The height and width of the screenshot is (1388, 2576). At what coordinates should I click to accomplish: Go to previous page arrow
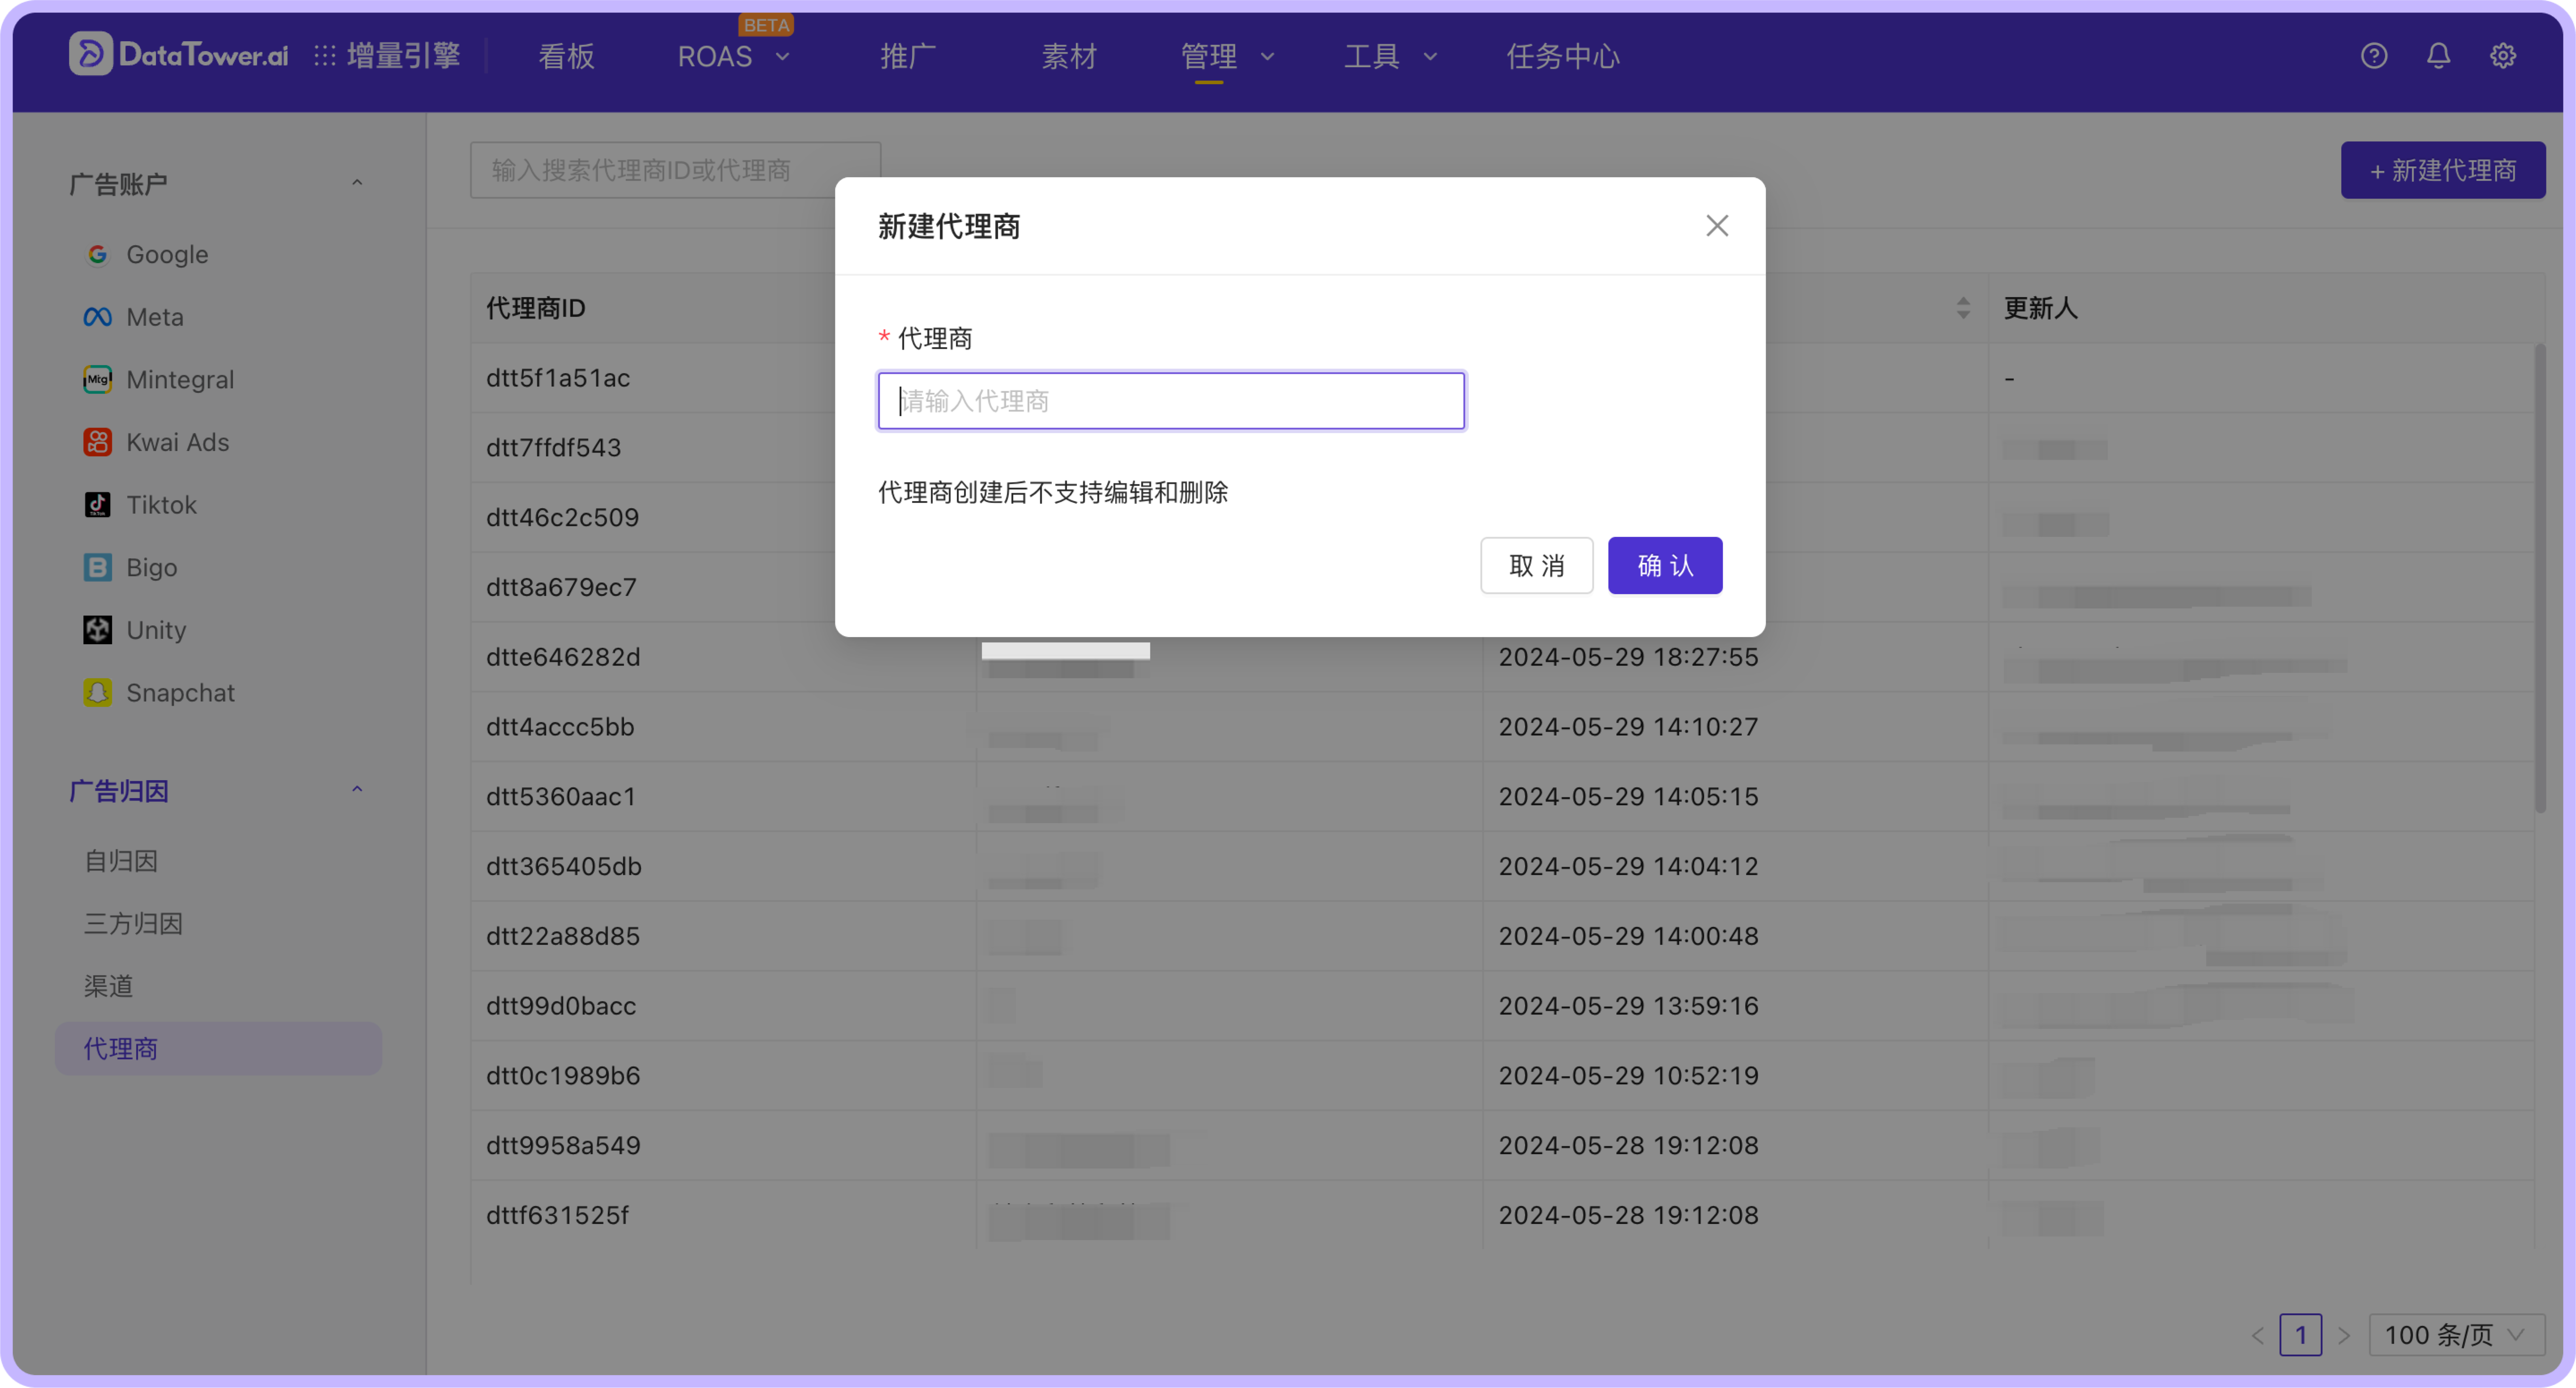[x=2257, y=1335]
